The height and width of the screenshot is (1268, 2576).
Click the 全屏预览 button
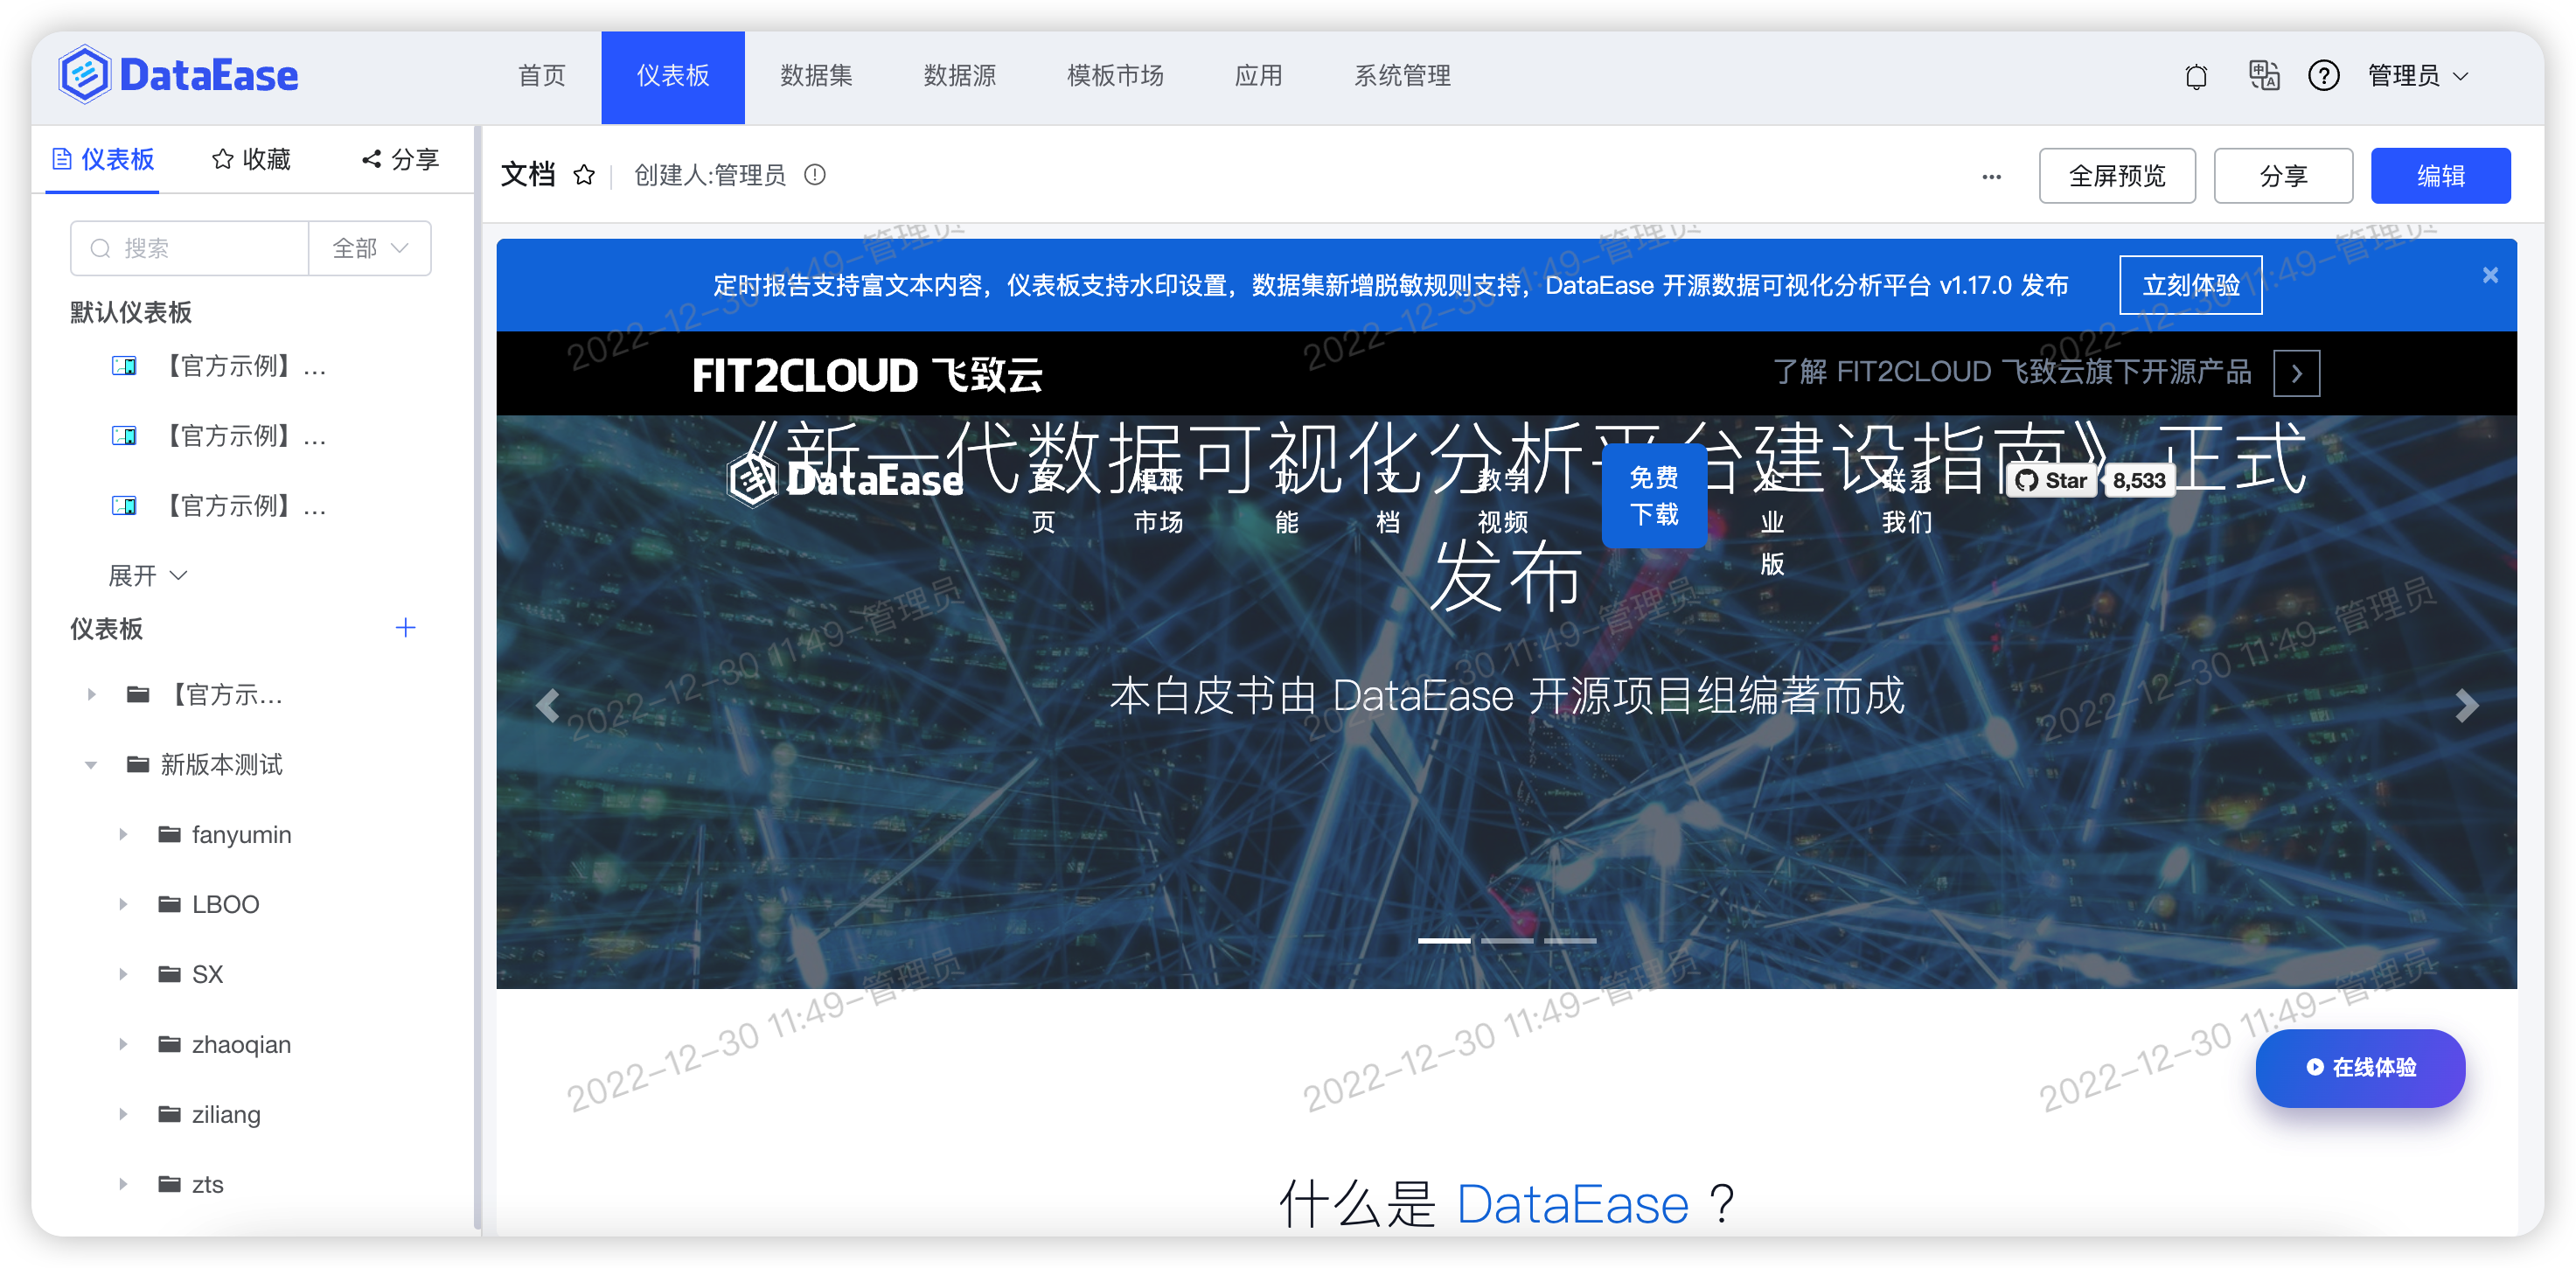click(2117, 176)
